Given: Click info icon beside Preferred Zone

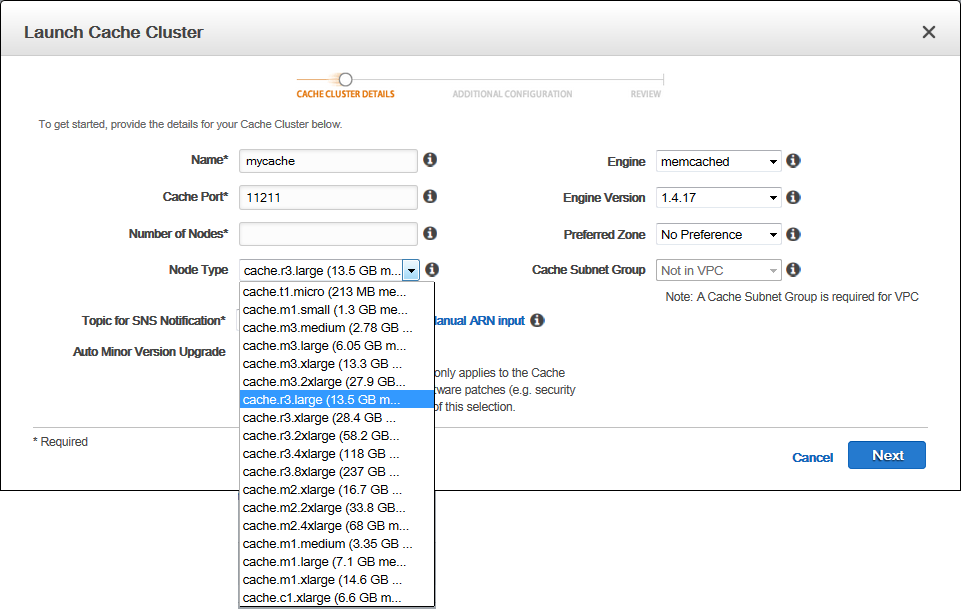Looking at the screenshot, I should click(x=793, y=234).
